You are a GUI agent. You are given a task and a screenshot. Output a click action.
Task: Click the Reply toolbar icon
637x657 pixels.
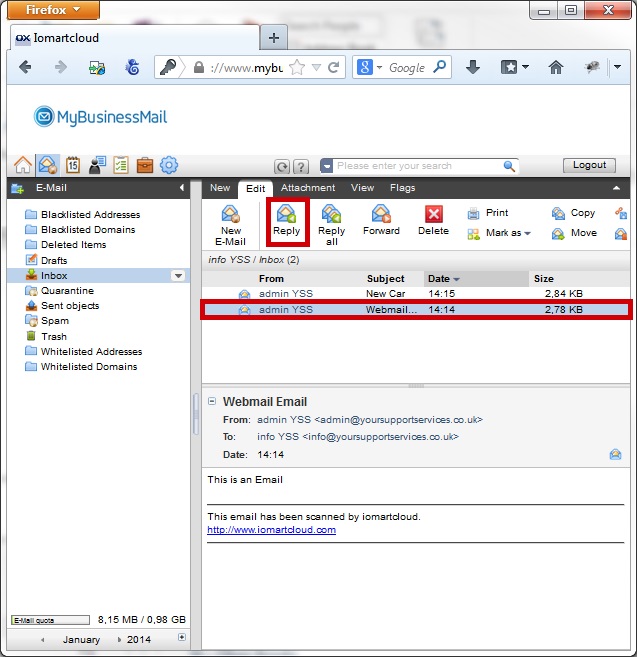pyautogui.click(x=286, y=221)
